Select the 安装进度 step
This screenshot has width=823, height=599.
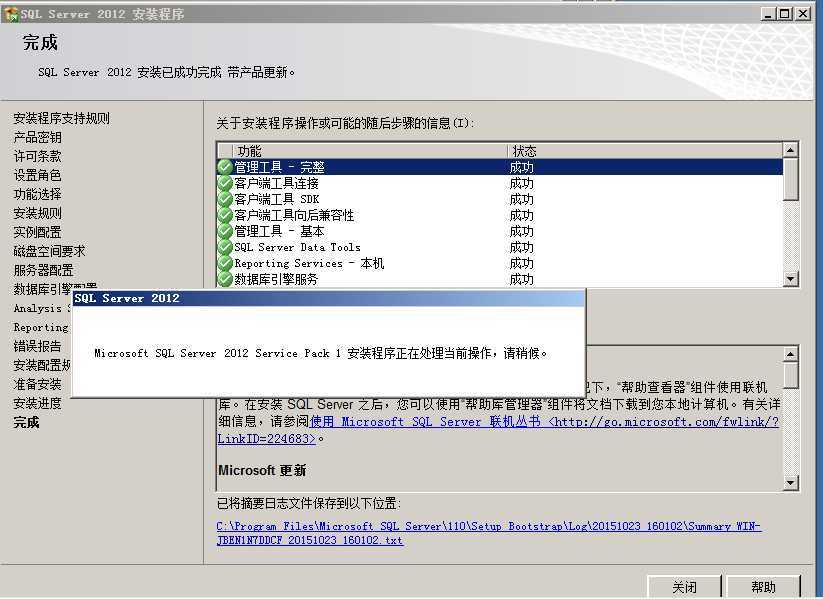(37, 403)
